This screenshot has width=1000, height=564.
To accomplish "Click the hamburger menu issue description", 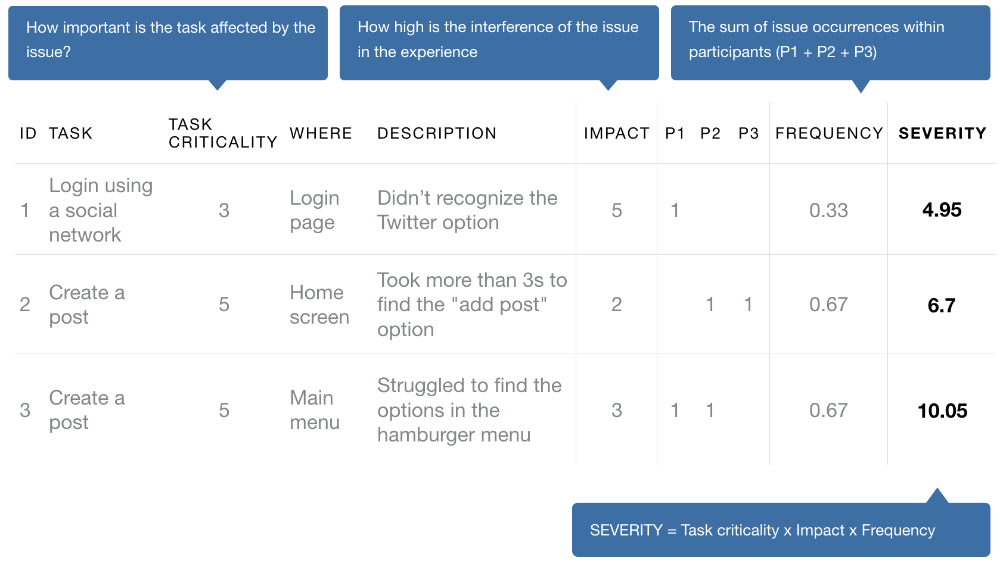I will point(469,410).
